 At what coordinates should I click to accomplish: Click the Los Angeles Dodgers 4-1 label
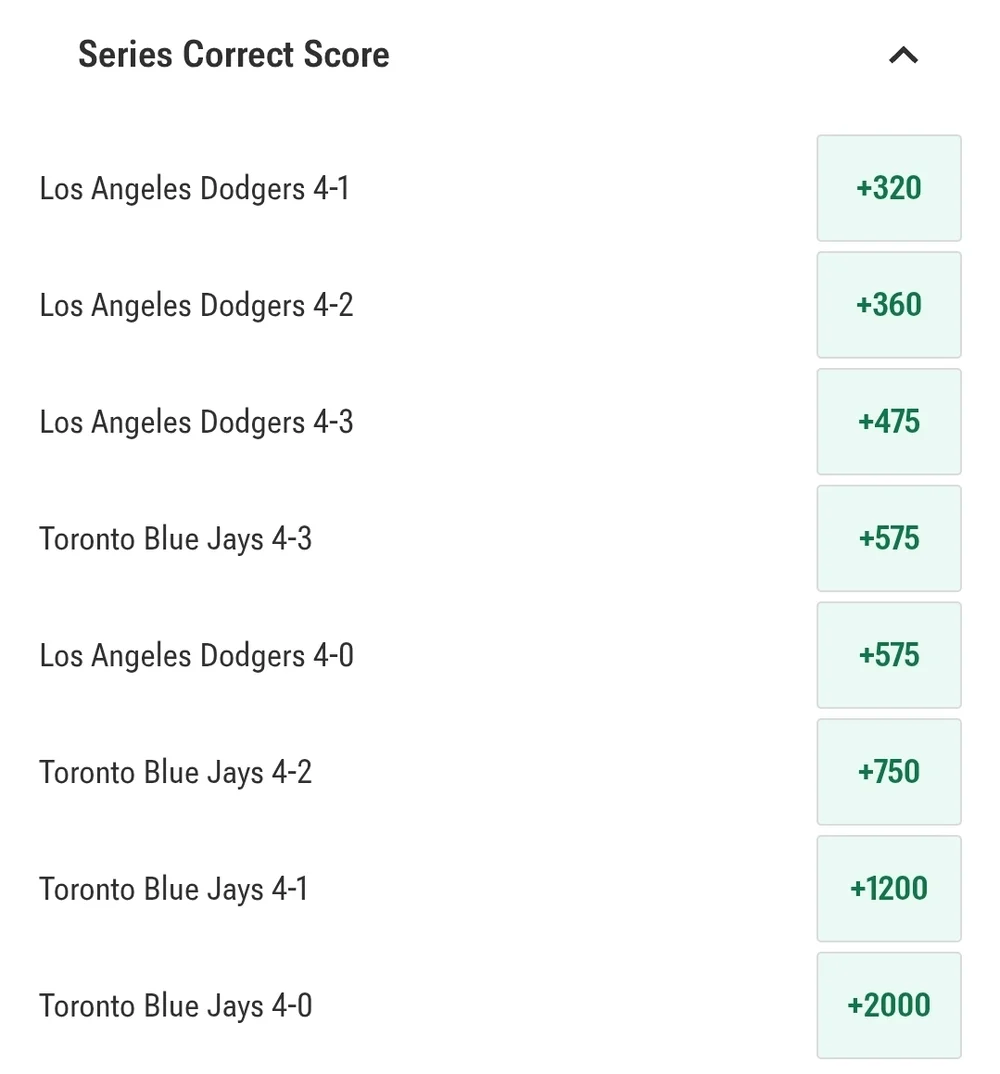(x=195, y=188)
